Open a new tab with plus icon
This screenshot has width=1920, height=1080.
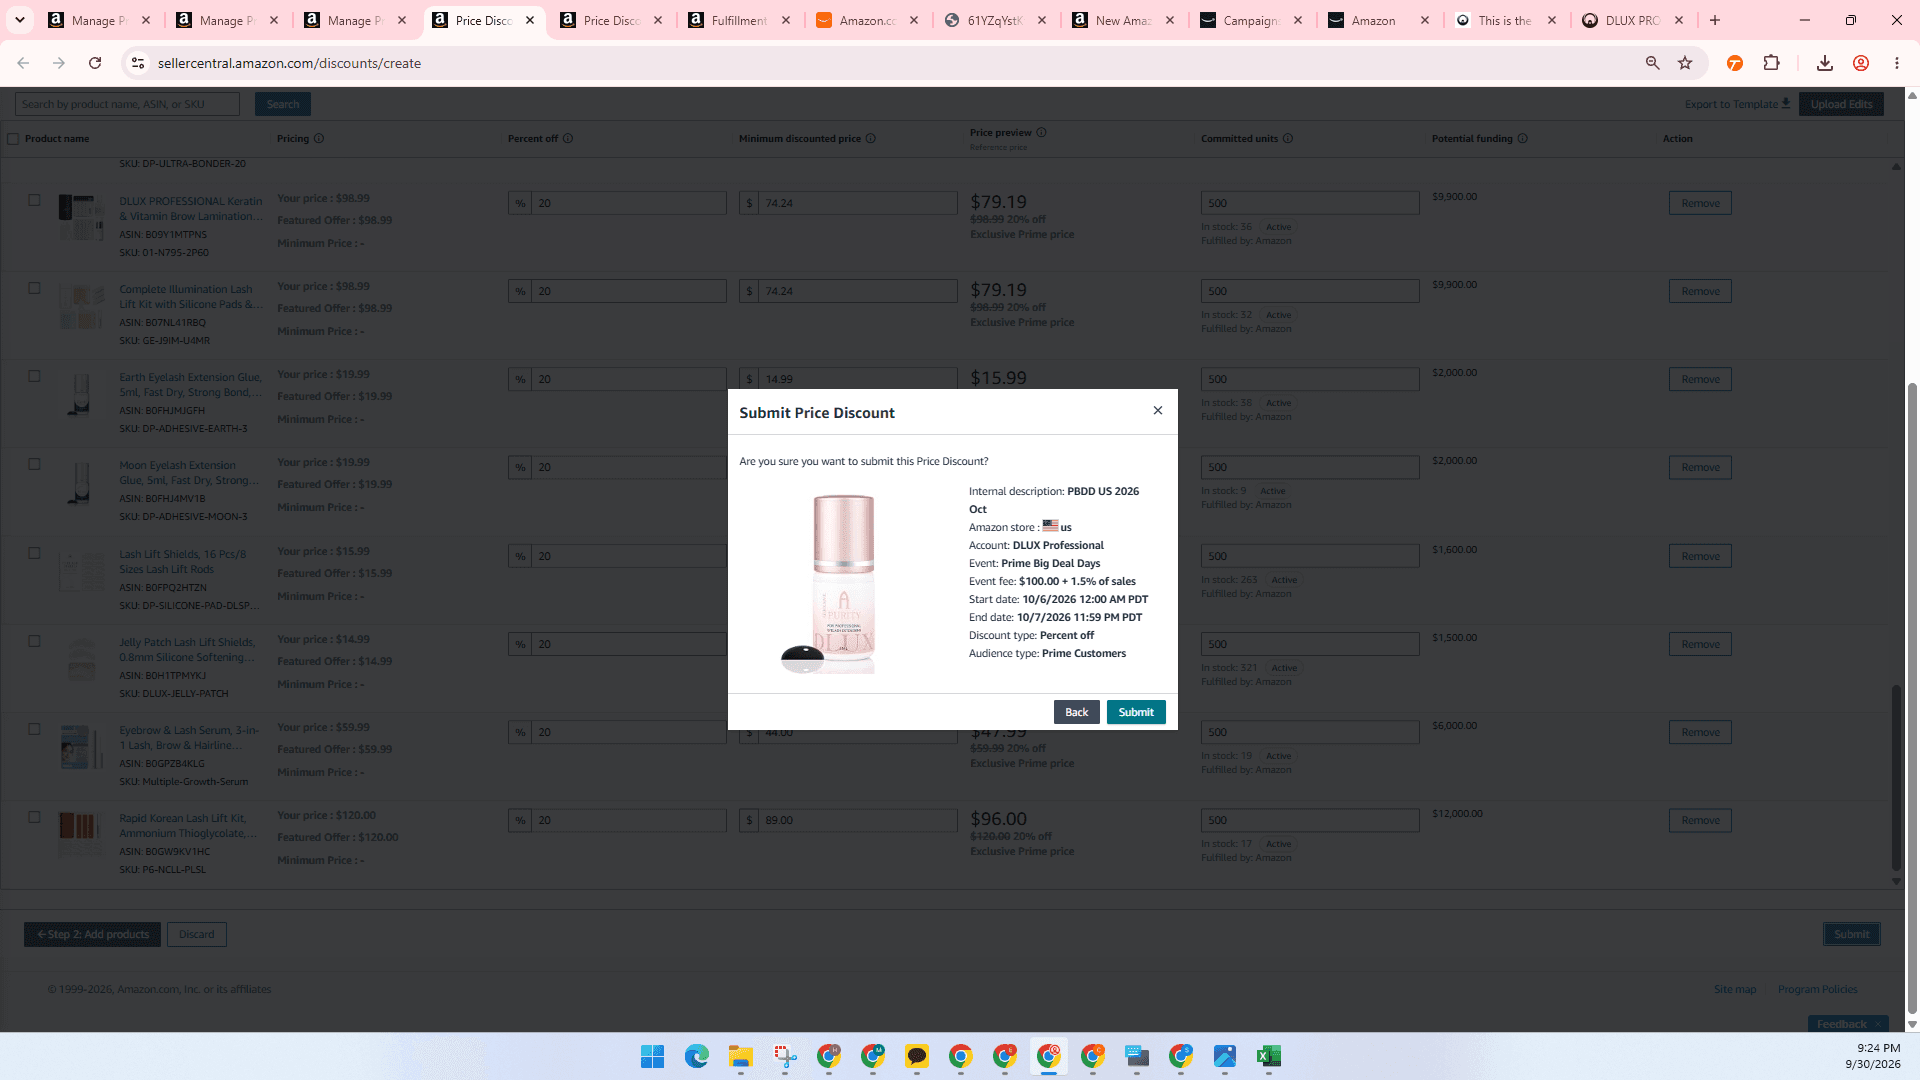pyautogui.click(x=1715, y=20)
